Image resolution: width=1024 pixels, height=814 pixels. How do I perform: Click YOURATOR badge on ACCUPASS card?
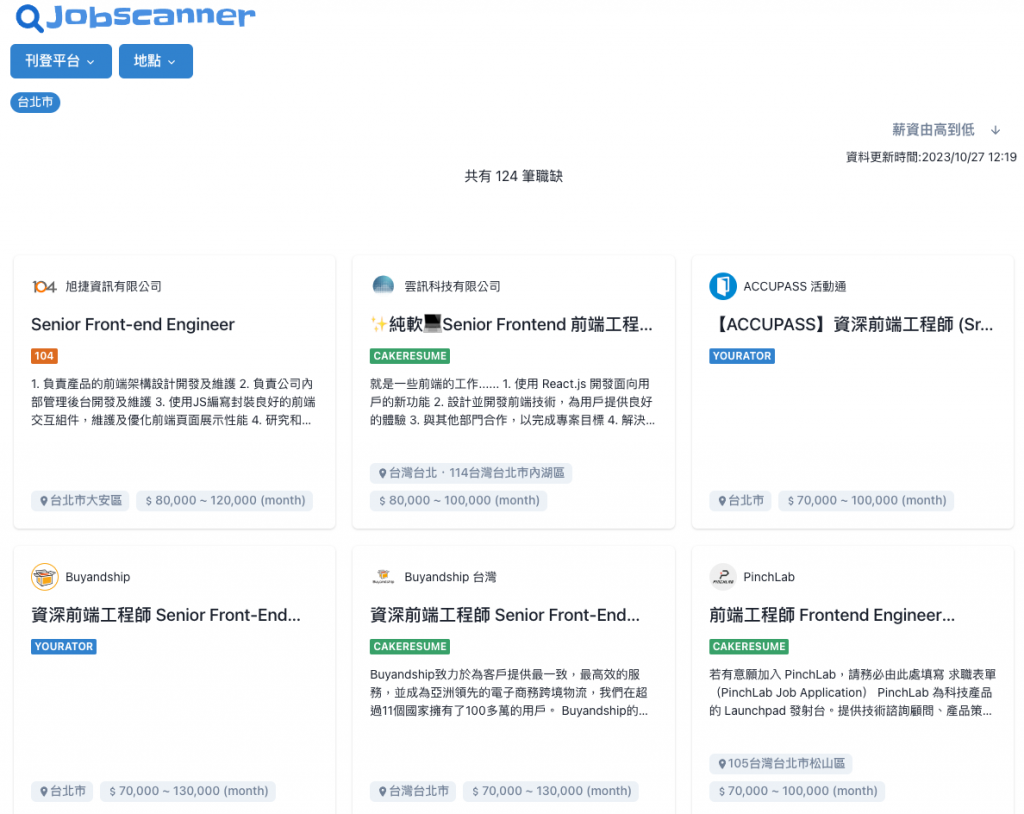pos(742,355)
